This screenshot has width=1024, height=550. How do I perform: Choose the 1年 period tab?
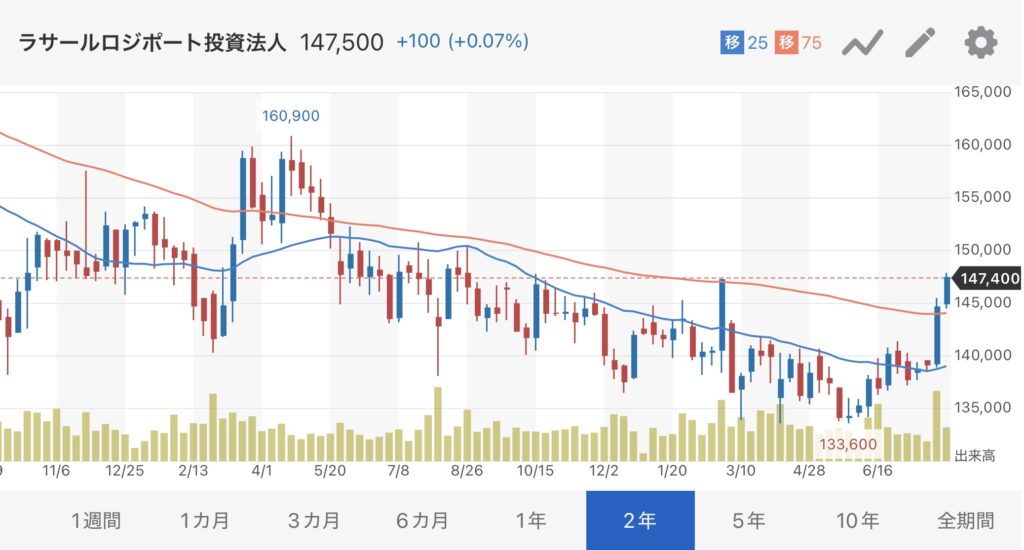pos(531,521)
